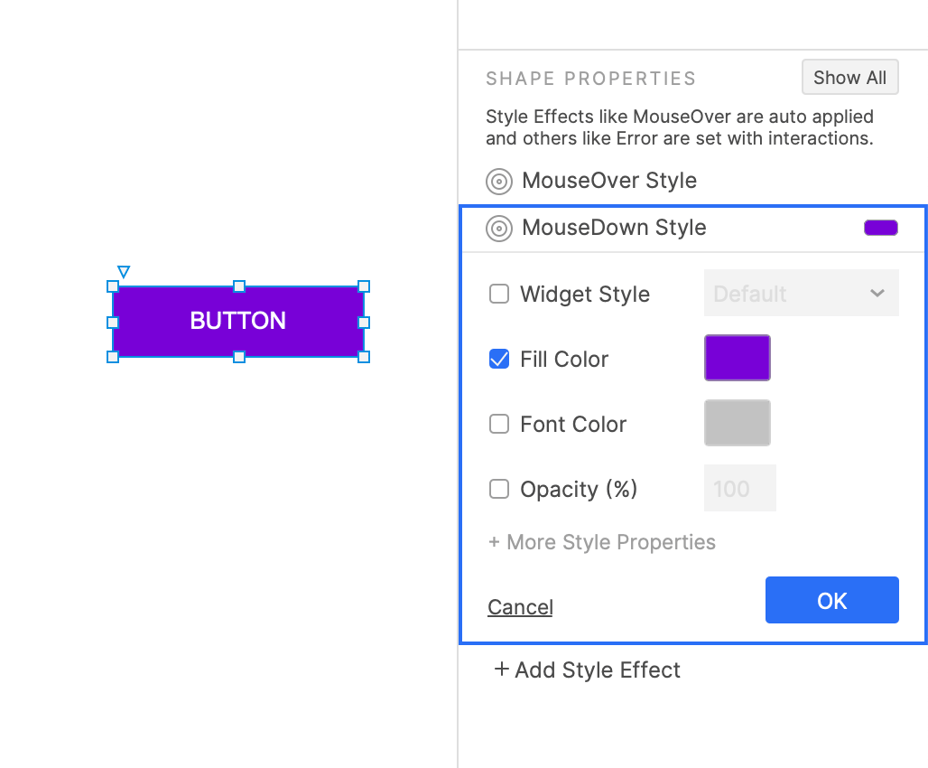928x768 pixels.
Task: Click the MouseDown Style target icon
Action: pos(499,228)
